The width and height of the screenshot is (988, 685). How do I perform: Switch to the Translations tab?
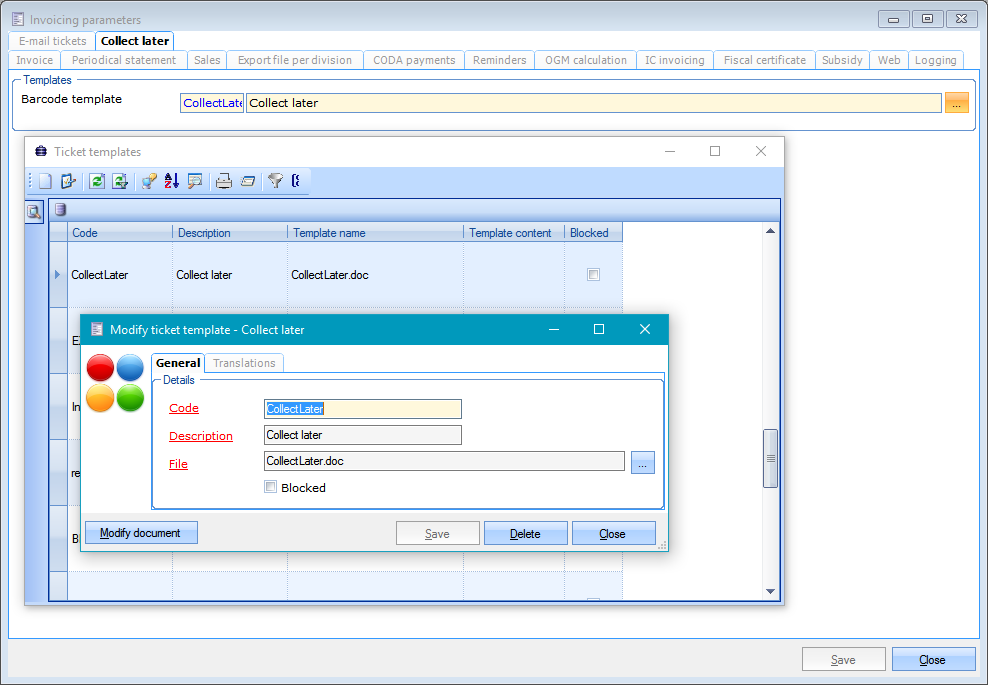[x=244, y=363]
